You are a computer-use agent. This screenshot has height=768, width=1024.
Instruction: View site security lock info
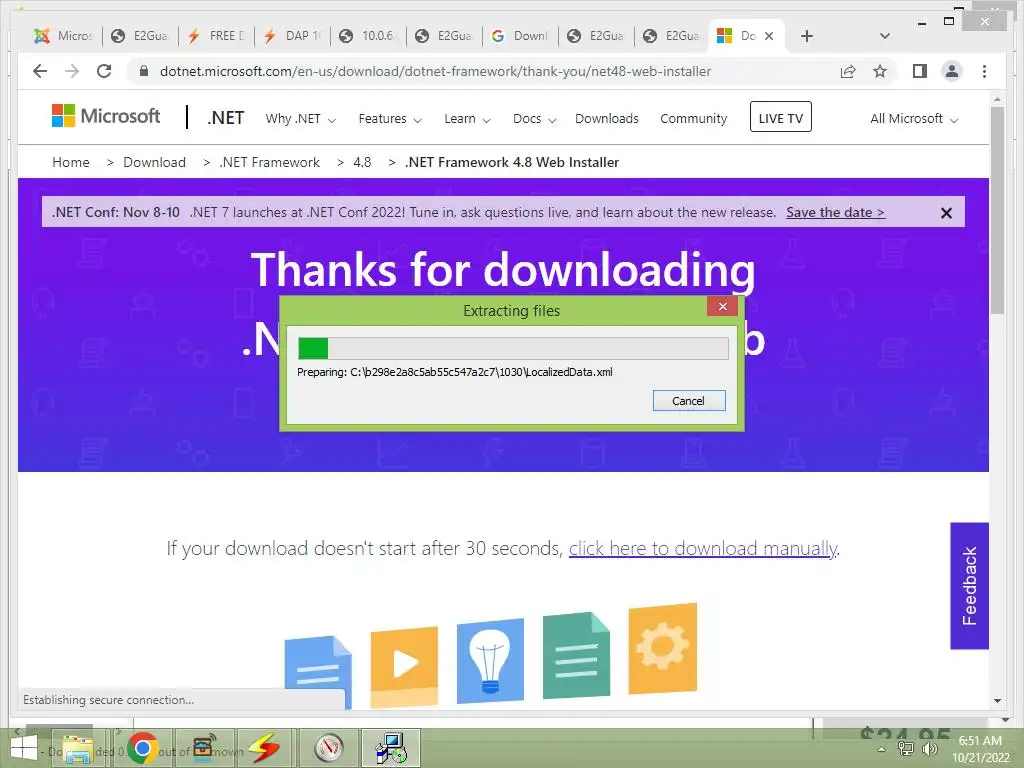pyautogui.click(x=144, y=71)
